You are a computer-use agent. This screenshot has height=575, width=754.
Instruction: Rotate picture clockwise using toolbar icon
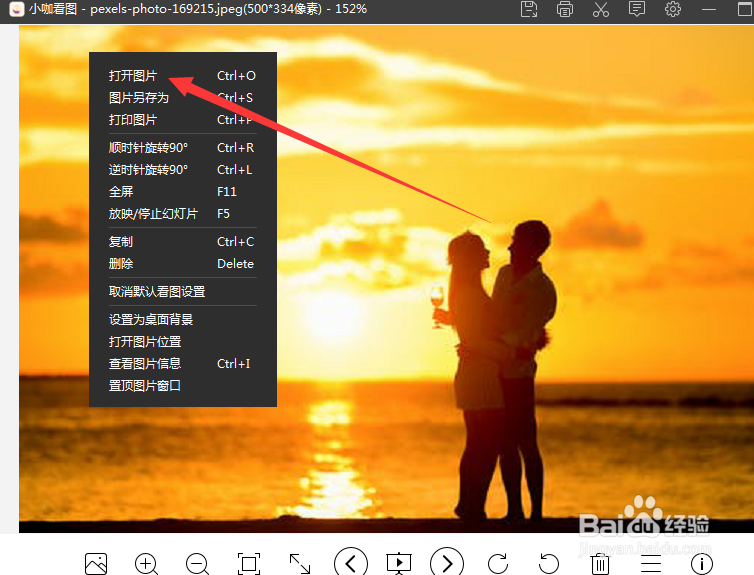coord(498,563)
